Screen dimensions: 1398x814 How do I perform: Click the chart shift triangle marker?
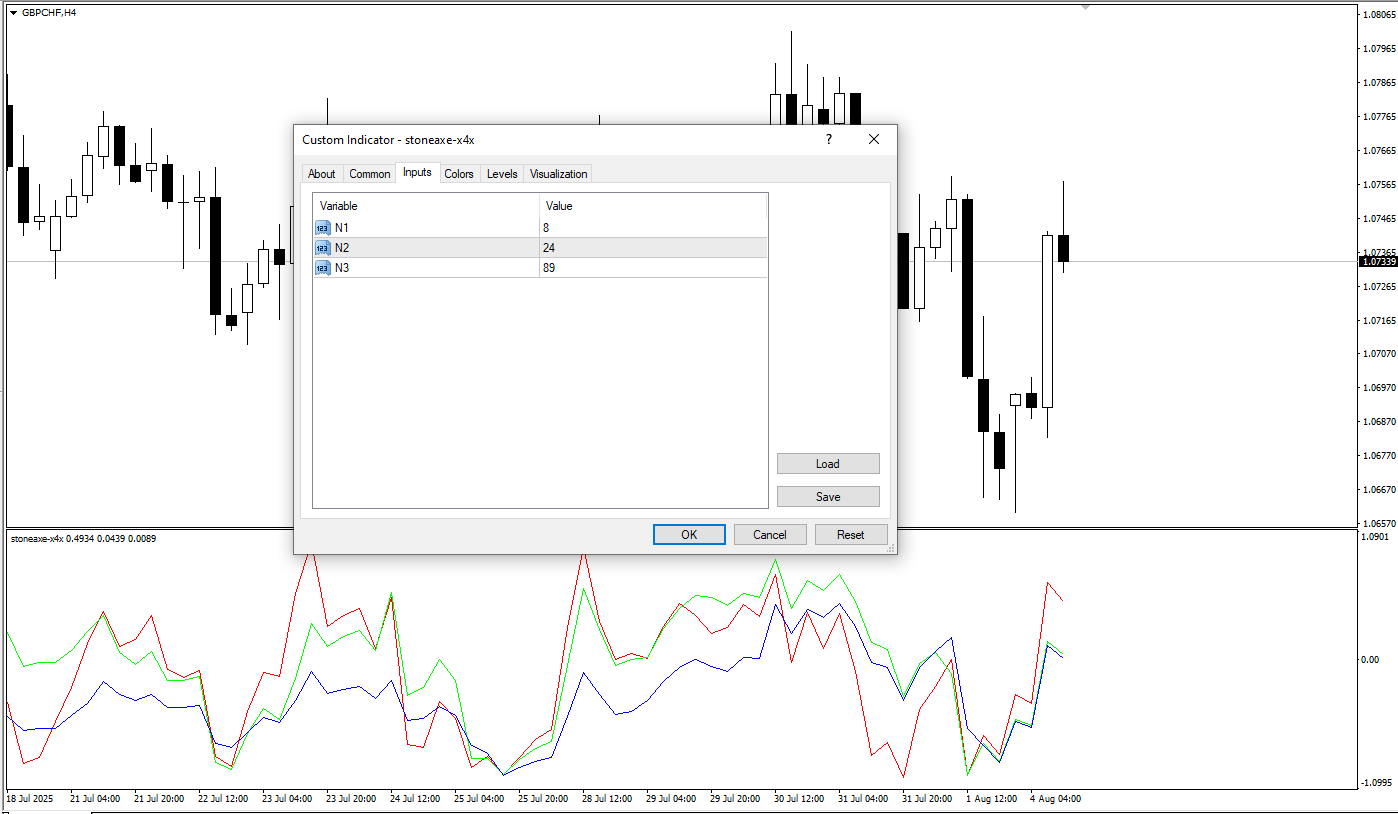1085,7
